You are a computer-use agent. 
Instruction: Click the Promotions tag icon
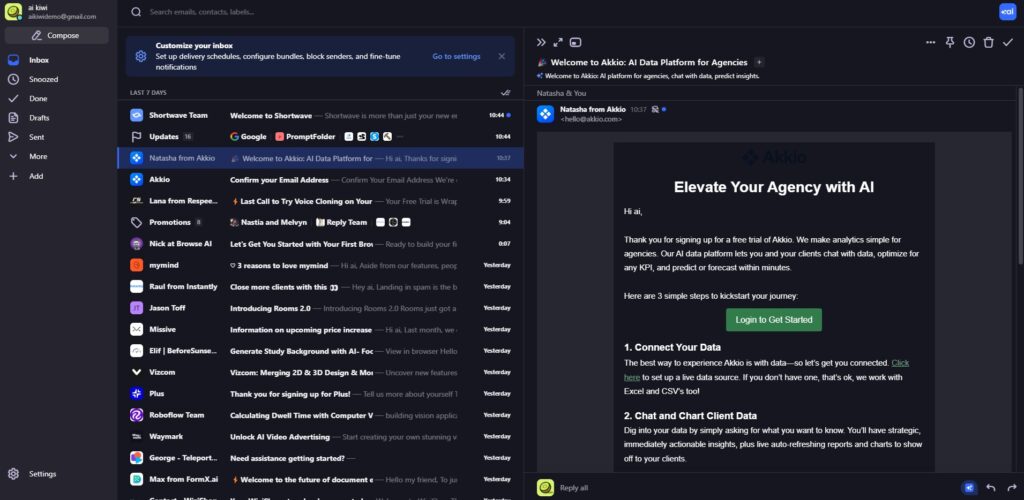136,223
